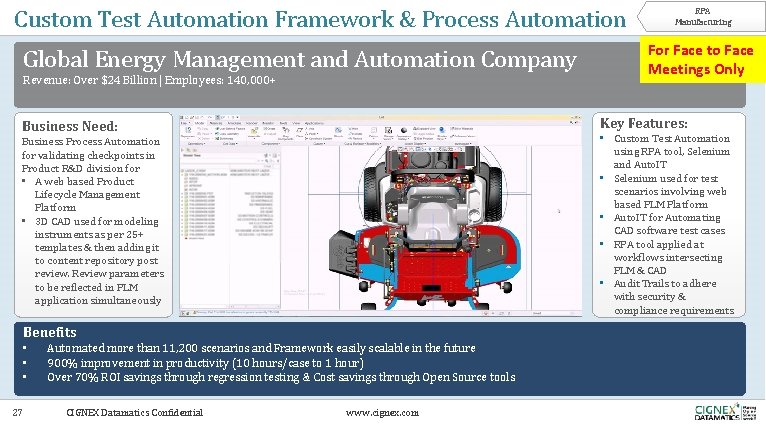Click the datum Plane icon
Viewport: 766px width, 425px height.
(299, 130)
